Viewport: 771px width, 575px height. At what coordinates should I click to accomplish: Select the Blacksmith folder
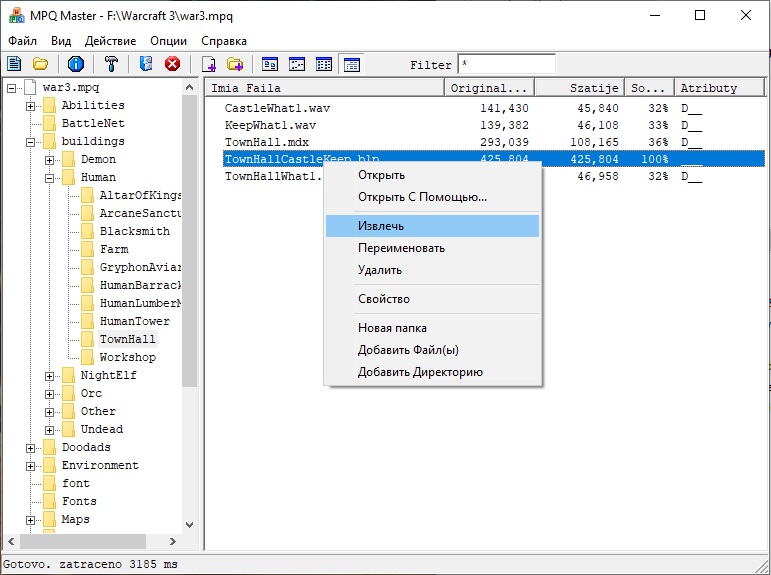coord(135,231)
